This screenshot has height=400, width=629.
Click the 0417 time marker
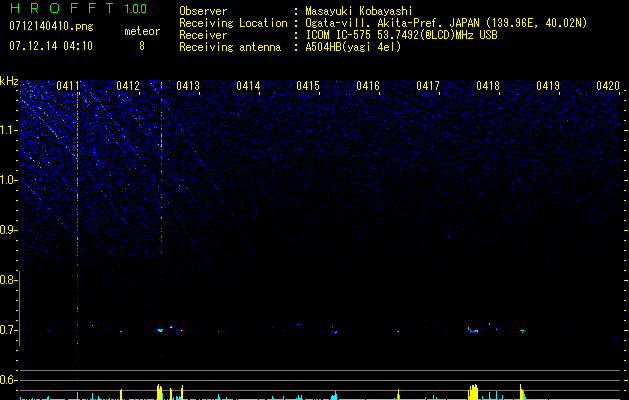pyautogui.click(x=428, y=86)
